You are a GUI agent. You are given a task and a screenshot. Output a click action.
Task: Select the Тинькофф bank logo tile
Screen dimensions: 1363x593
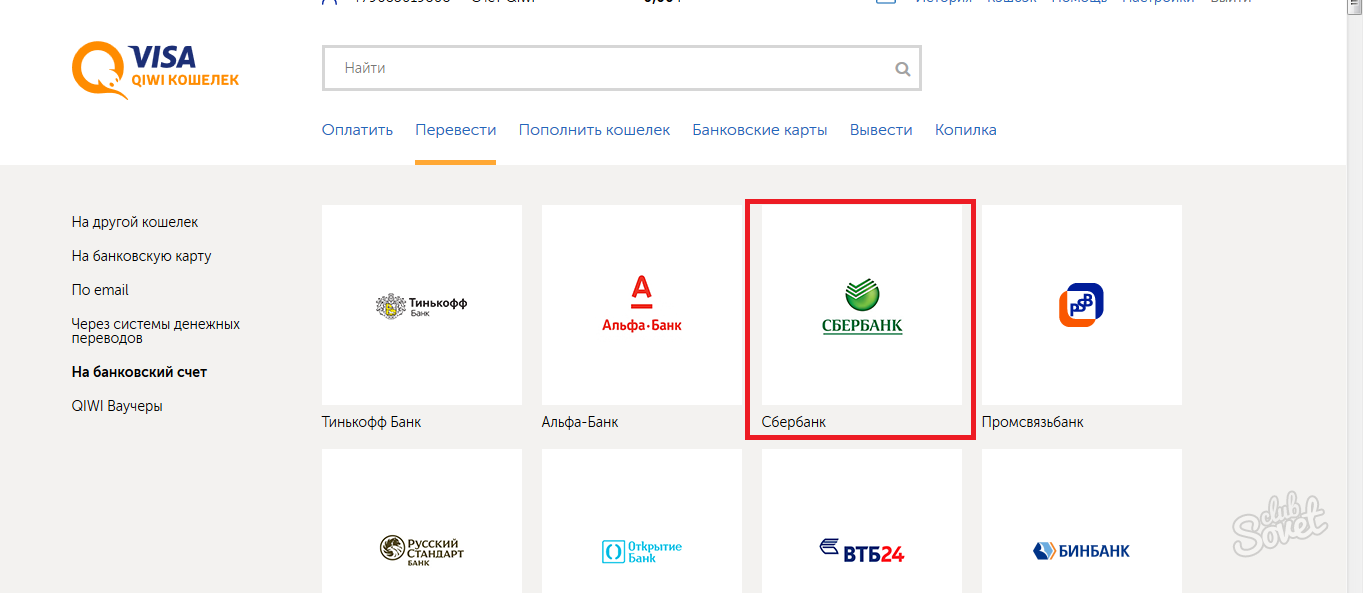pos(422,305)
